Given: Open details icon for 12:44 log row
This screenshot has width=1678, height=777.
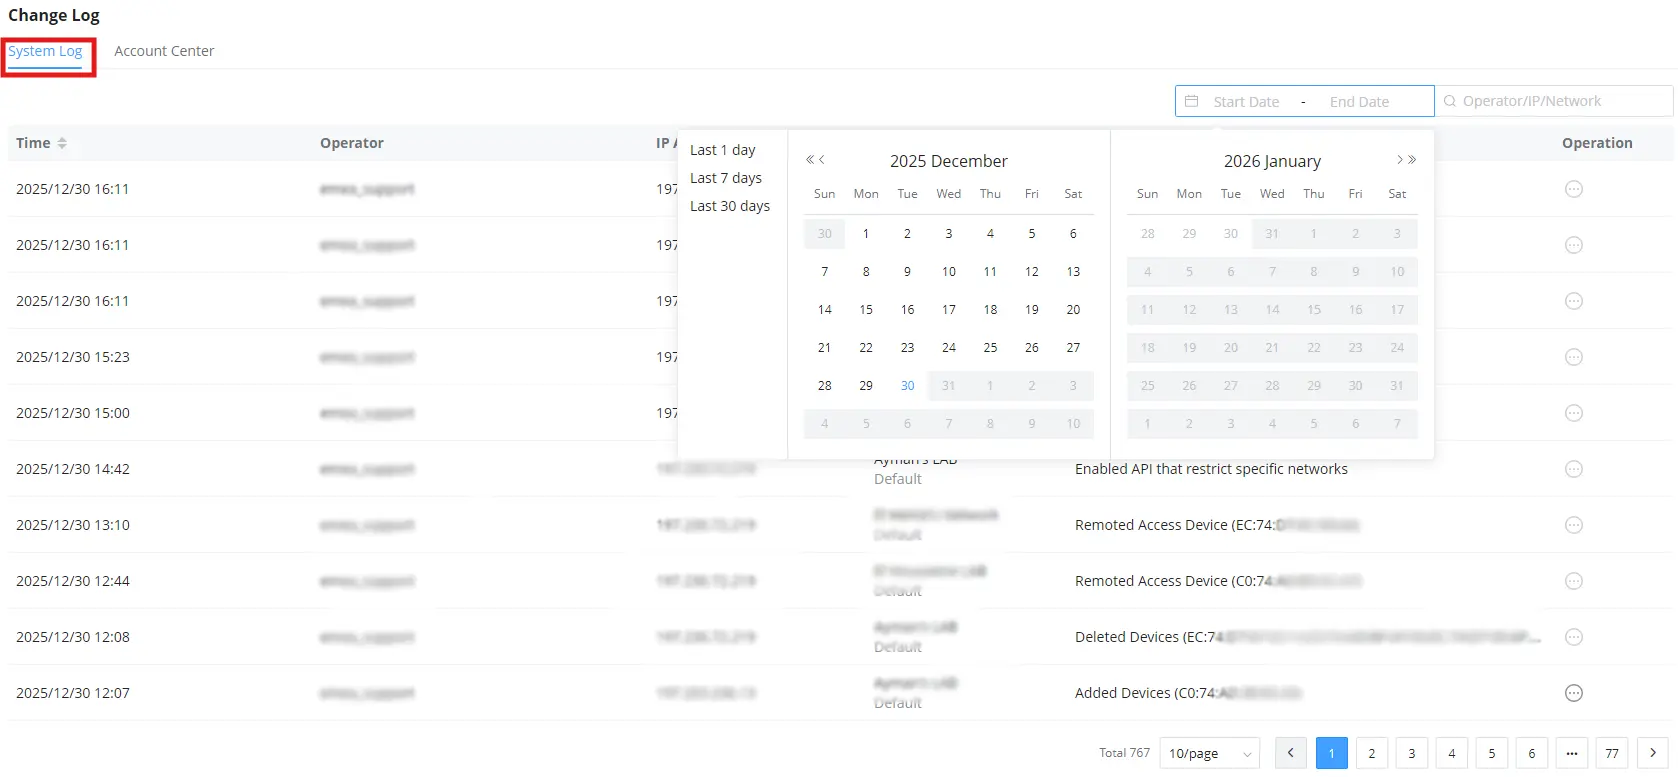Looking at the screenshot, I should click(1573, 581).
